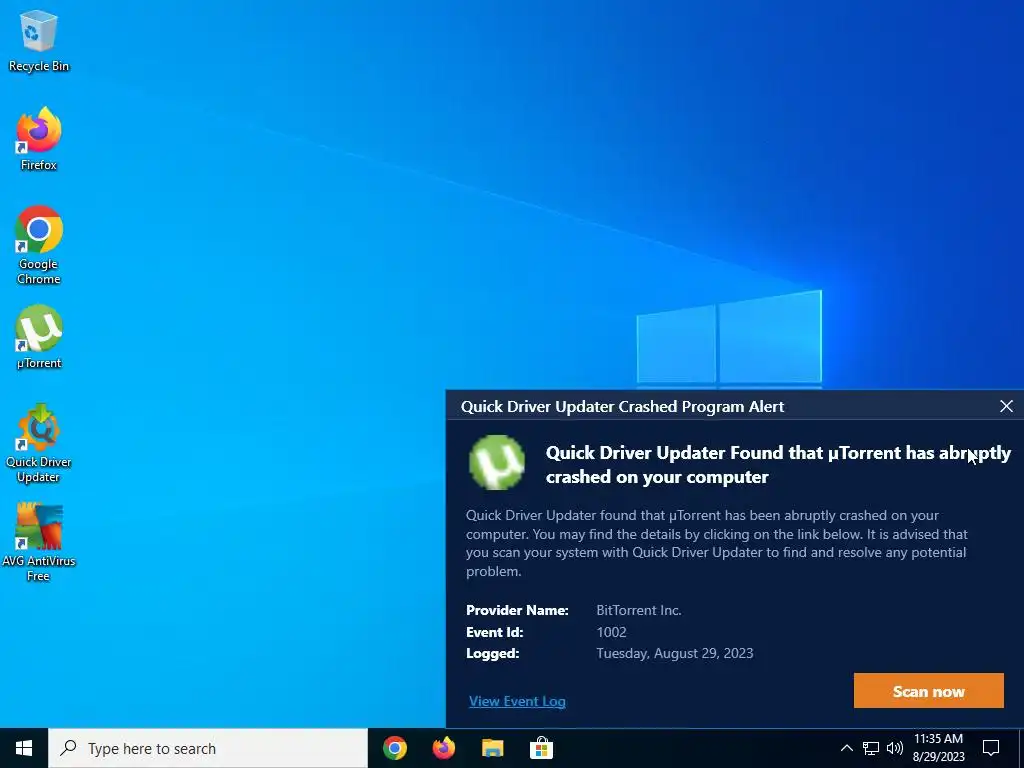This screenshot has width=1024, height=768.
Task: Launch Firefox from the taskbar
Action: click(x=443, y=748)
